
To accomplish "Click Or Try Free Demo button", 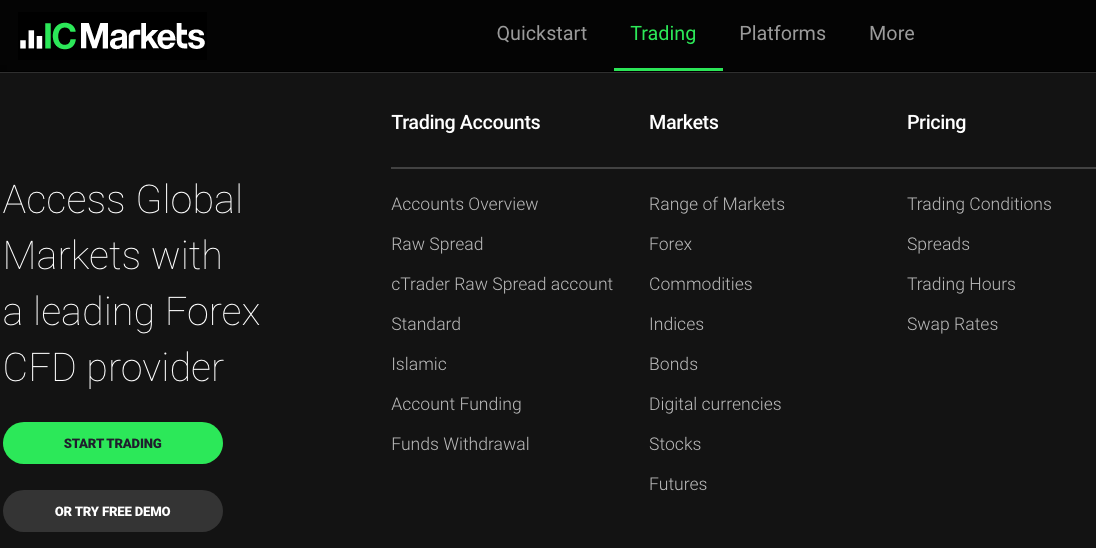I will [113, 511].
